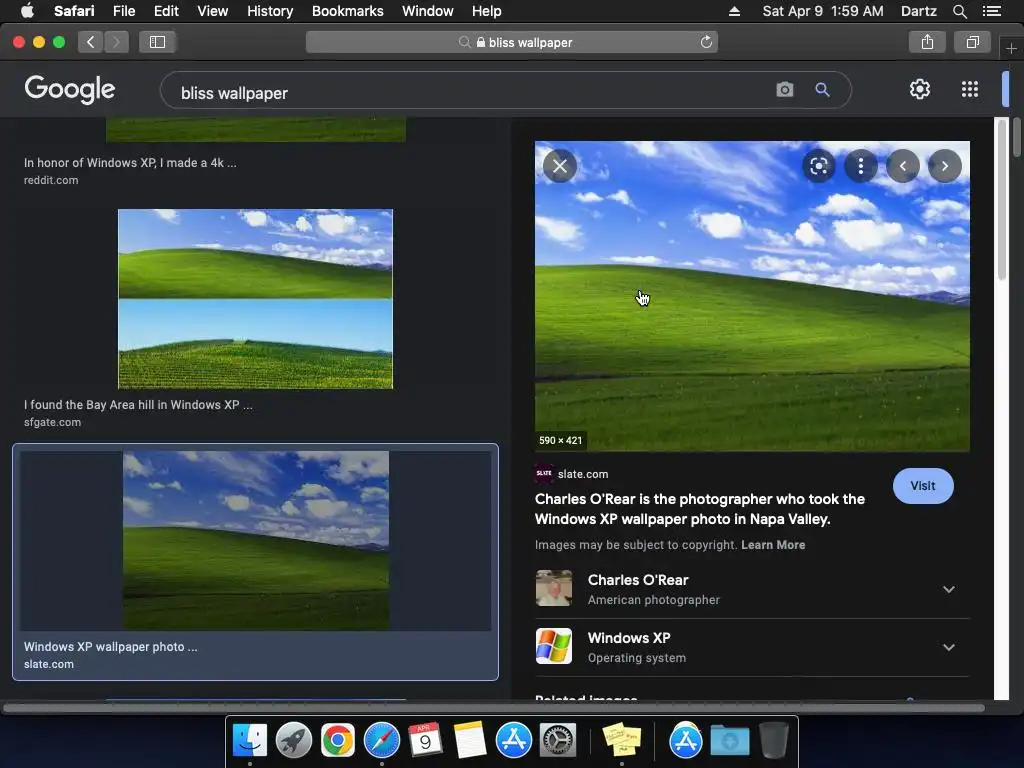Screen dimensions: 1024x768
Task: Open the Edit menu
Action: pos(166,11)
